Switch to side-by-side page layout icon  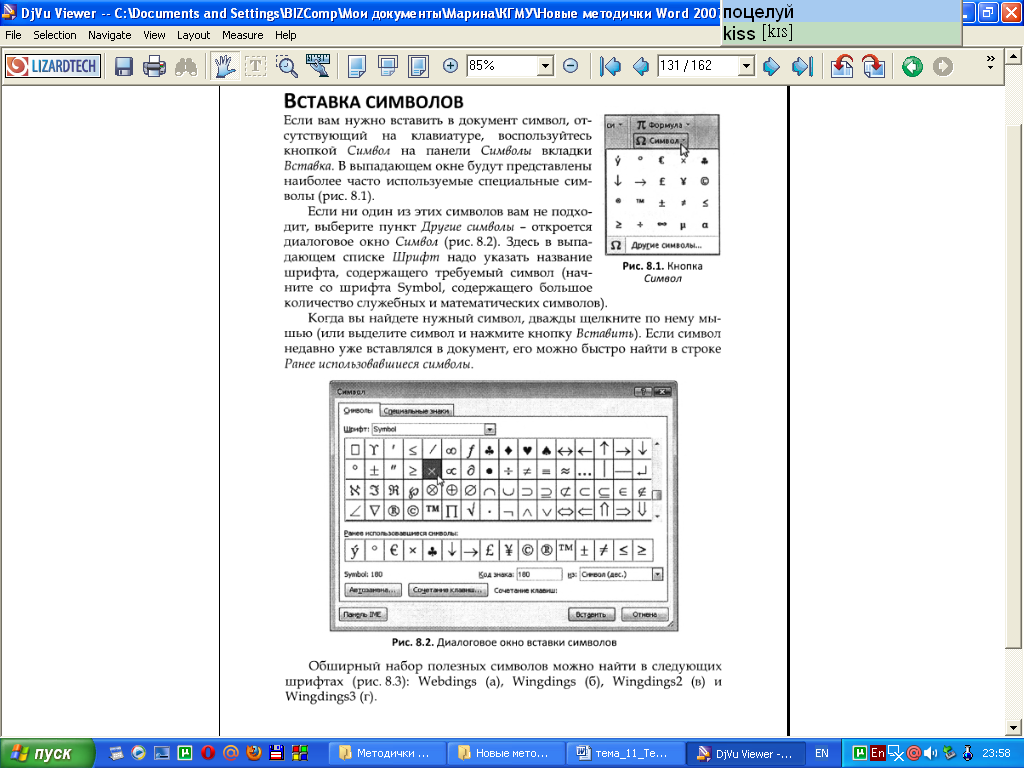click(x=418, y=66)
